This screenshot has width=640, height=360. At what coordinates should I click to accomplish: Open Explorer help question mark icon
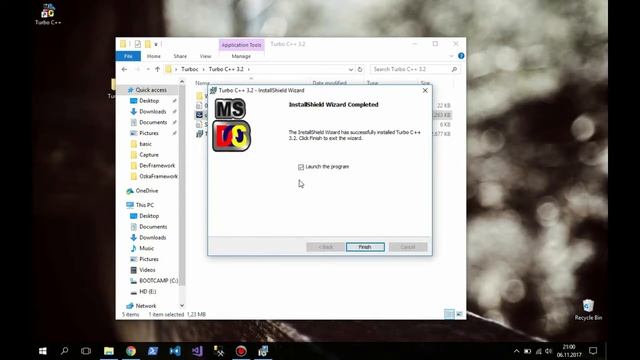click(x=461, y=56)
